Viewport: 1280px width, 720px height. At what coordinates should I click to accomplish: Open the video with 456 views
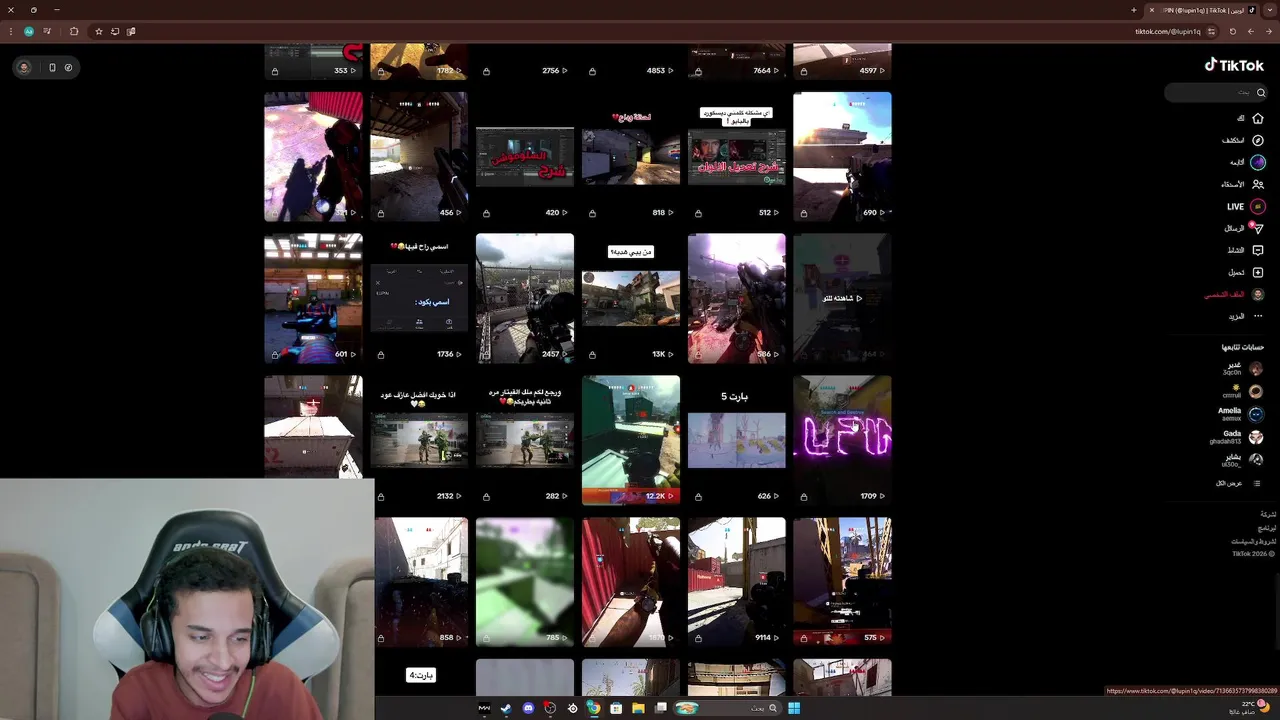click(419, 156)
